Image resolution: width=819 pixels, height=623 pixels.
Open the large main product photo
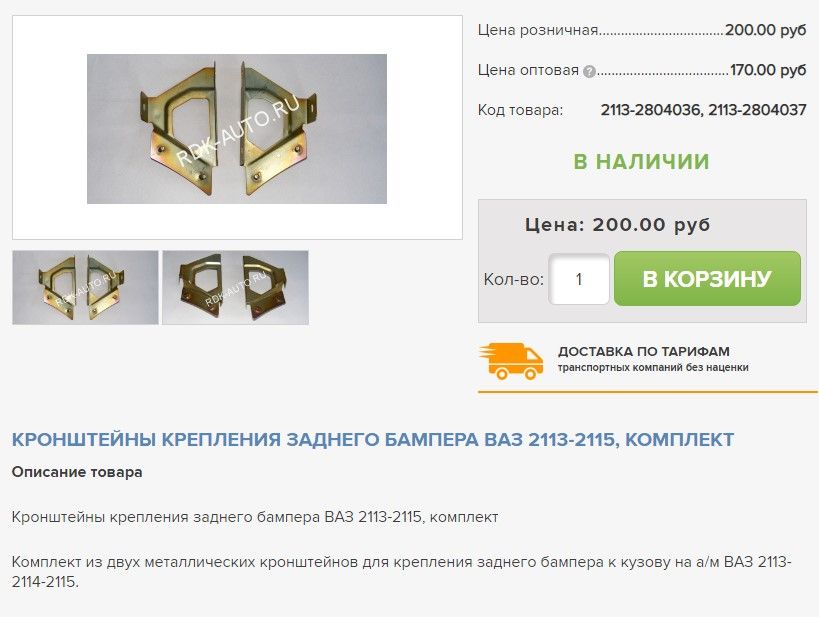[237, 128]
